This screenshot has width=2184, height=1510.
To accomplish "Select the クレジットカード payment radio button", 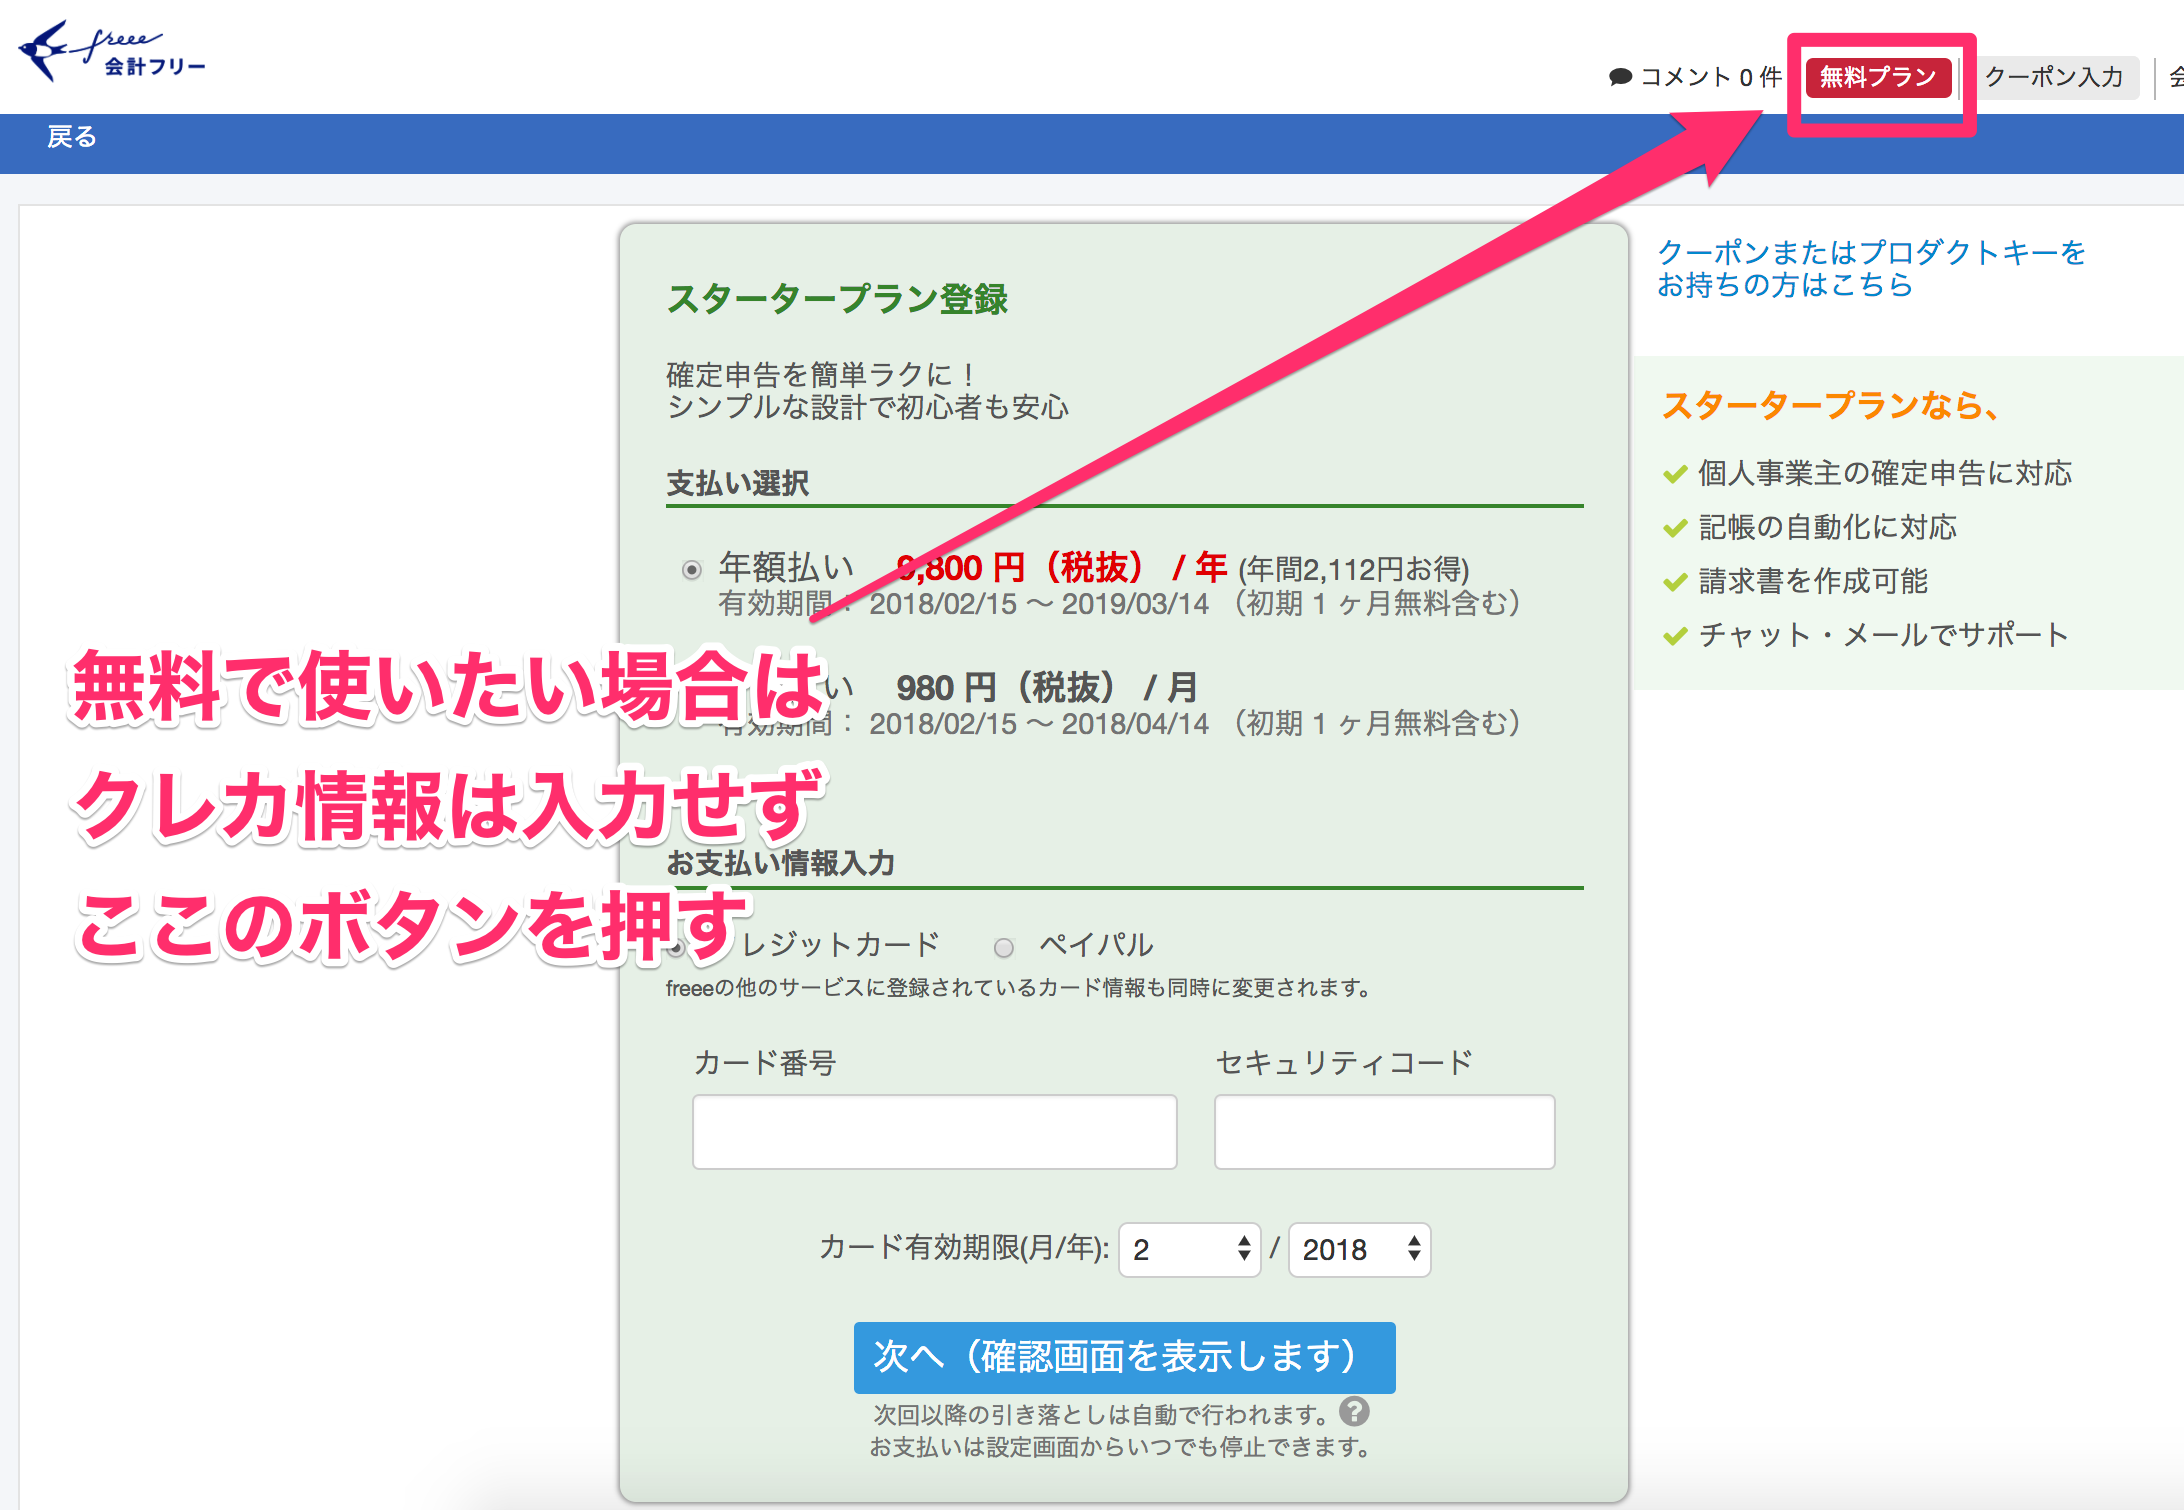I will [x=677, y=947].
